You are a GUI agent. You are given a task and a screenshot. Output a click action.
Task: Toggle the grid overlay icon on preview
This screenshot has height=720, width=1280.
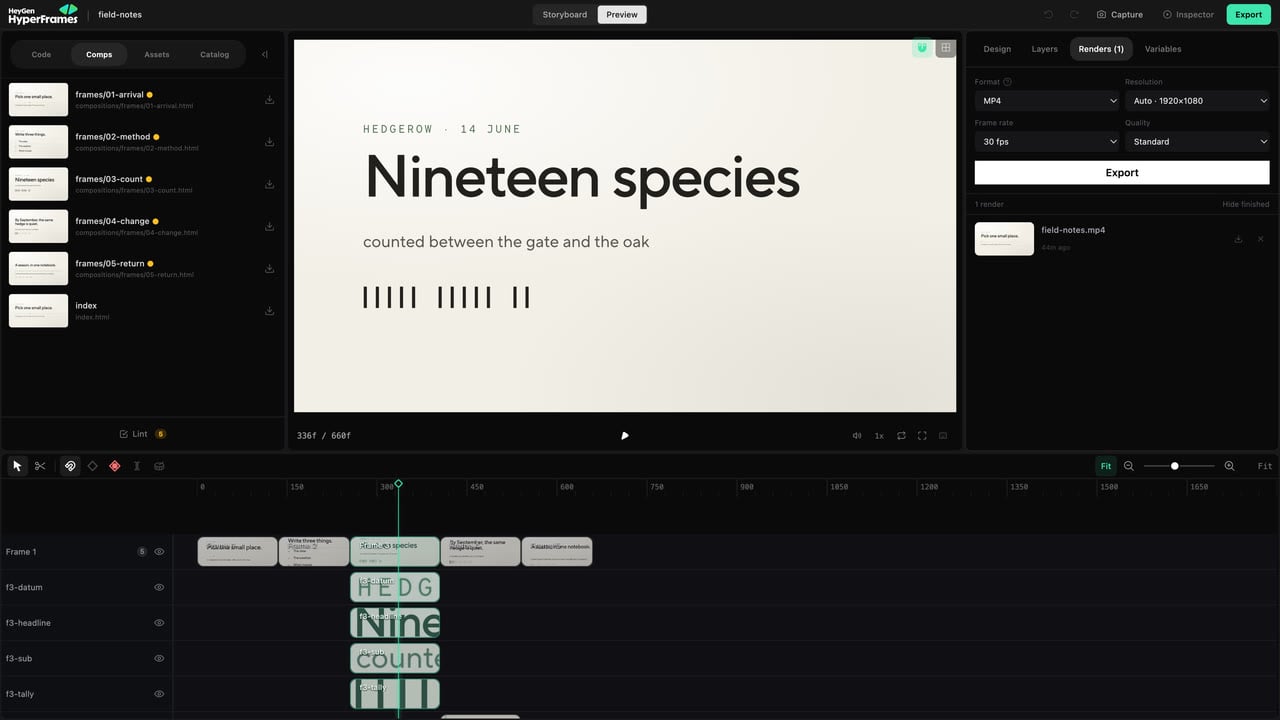tap(945, 48)
